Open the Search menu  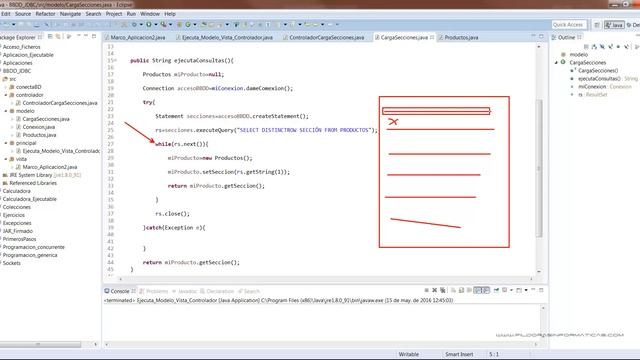(93, 14)
